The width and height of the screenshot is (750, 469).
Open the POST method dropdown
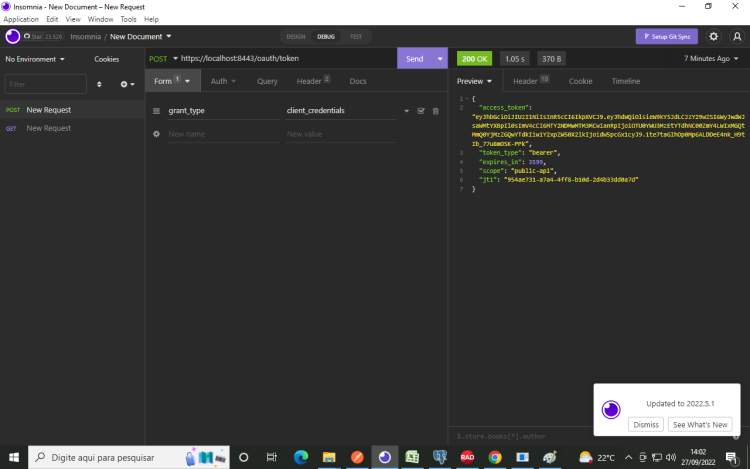164,58
